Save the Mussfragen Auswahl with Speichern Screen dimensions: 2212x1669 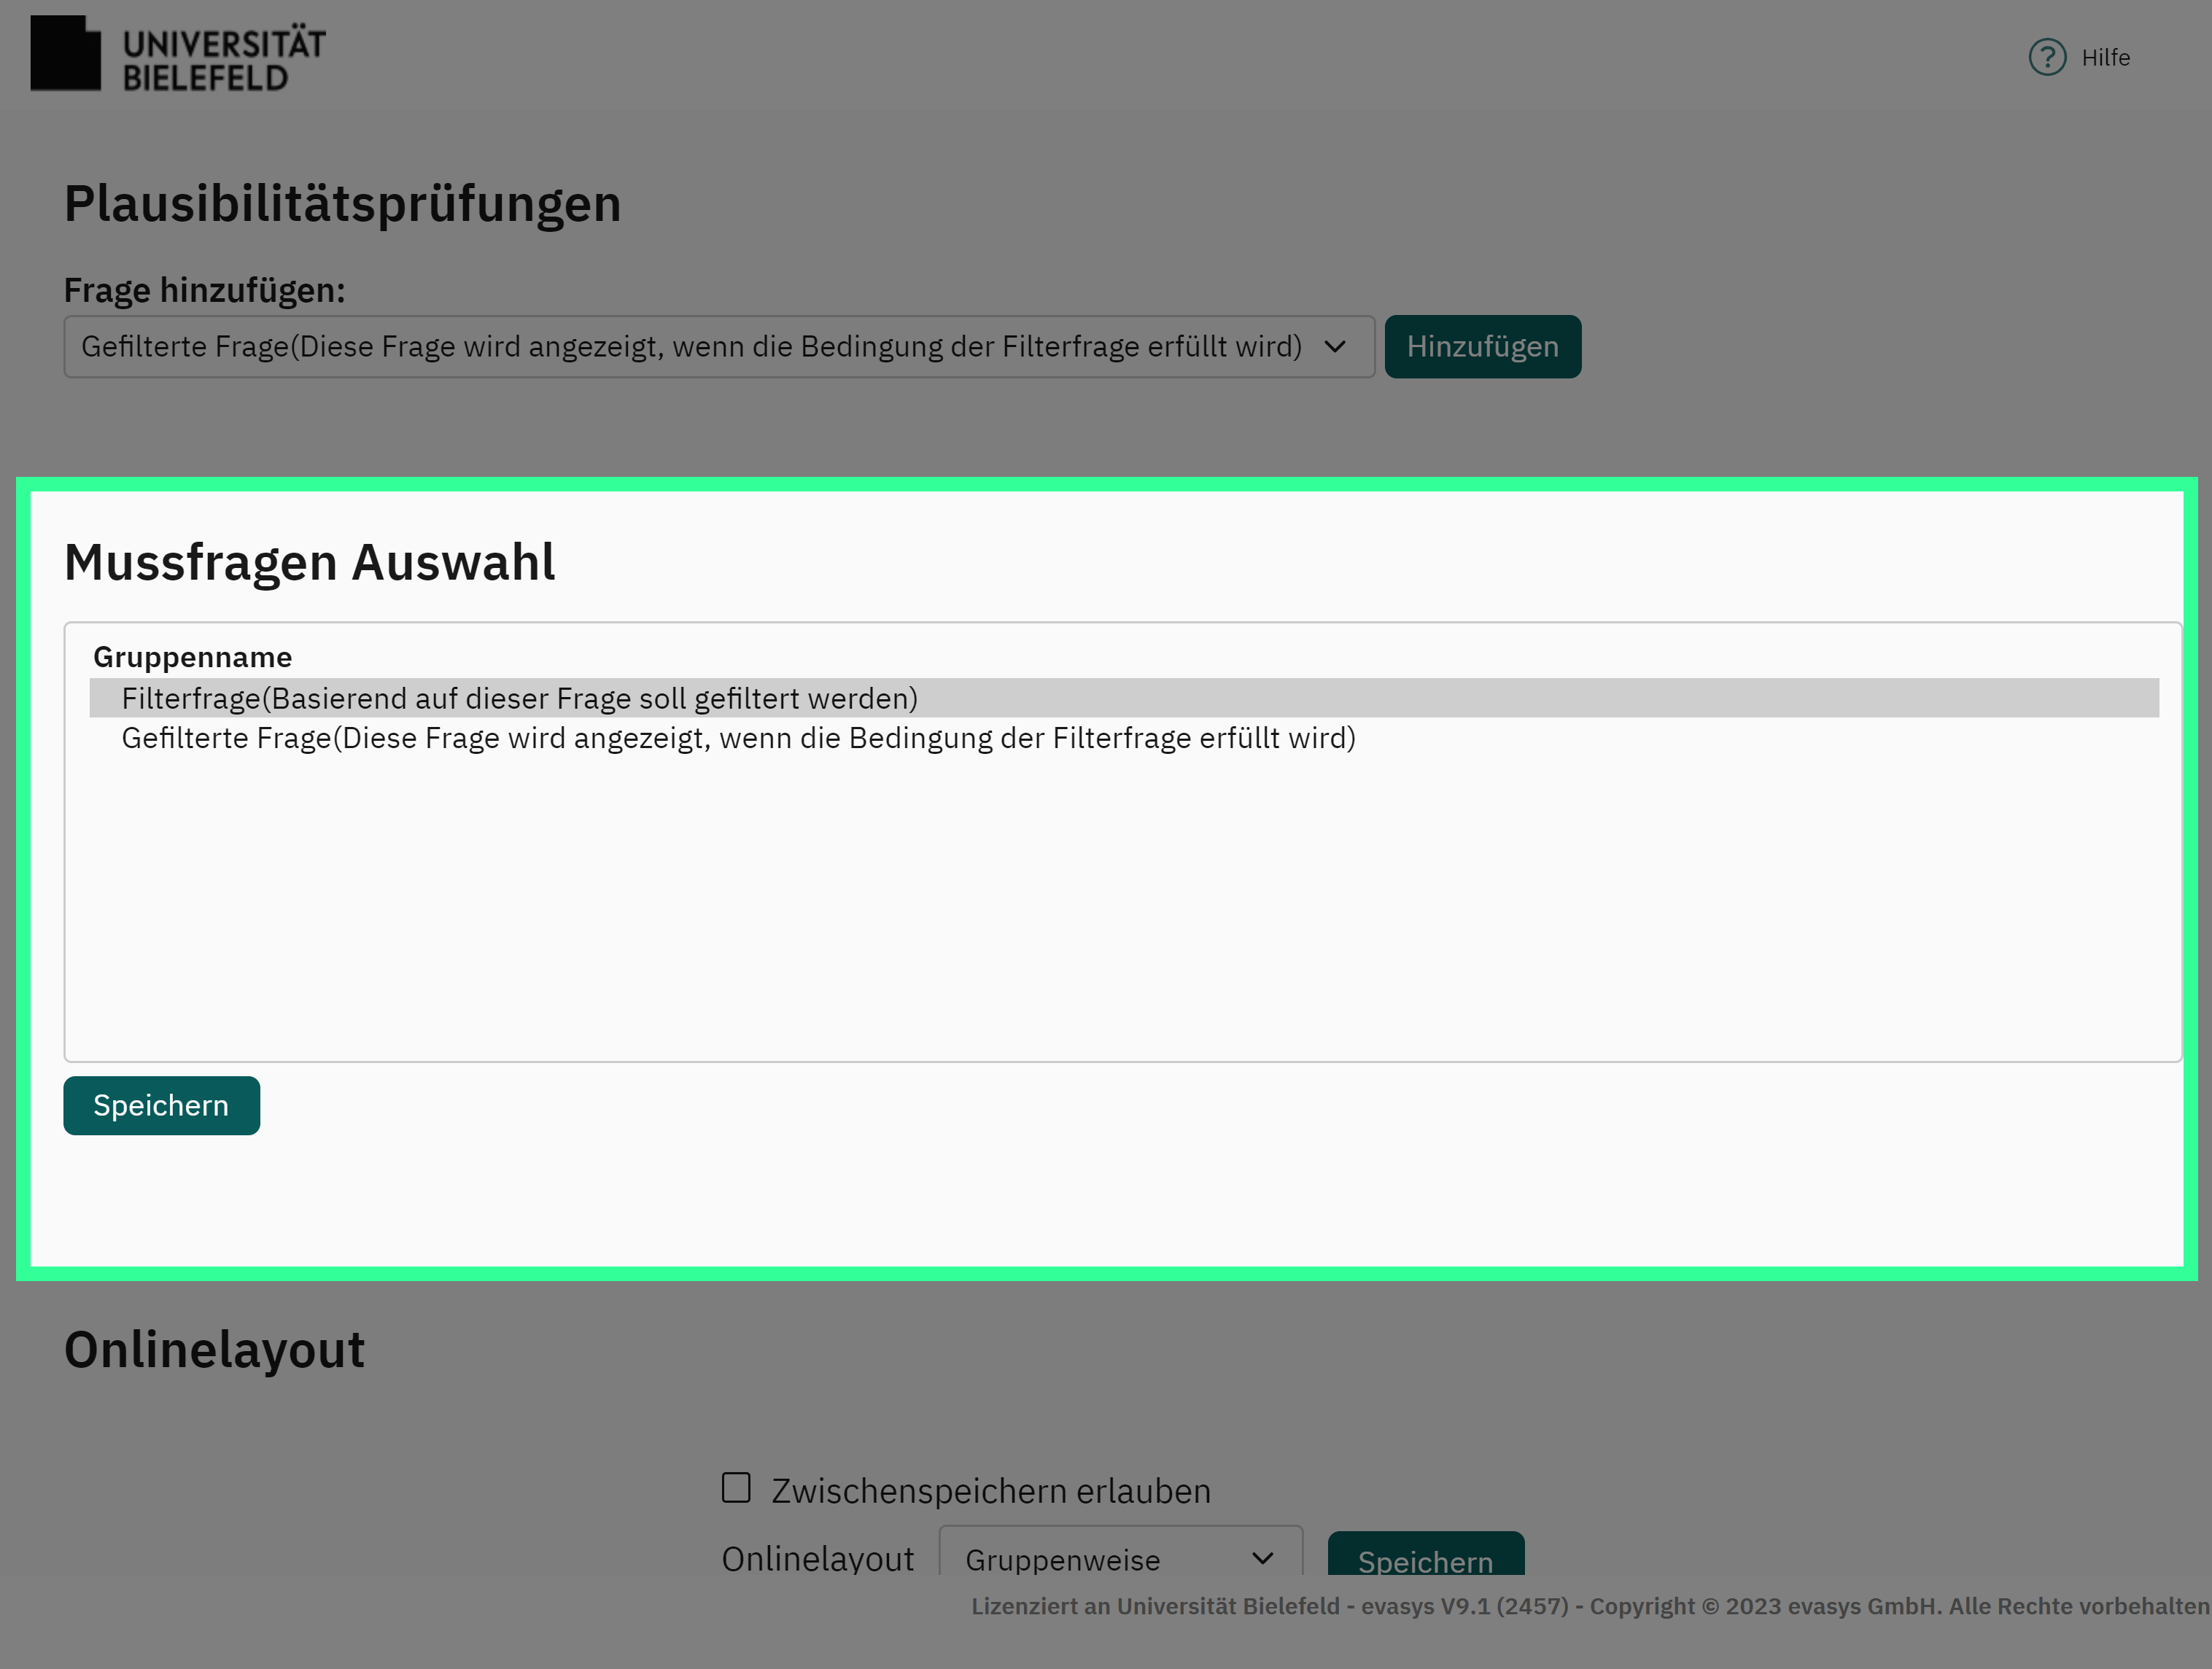coord(161,1105)
